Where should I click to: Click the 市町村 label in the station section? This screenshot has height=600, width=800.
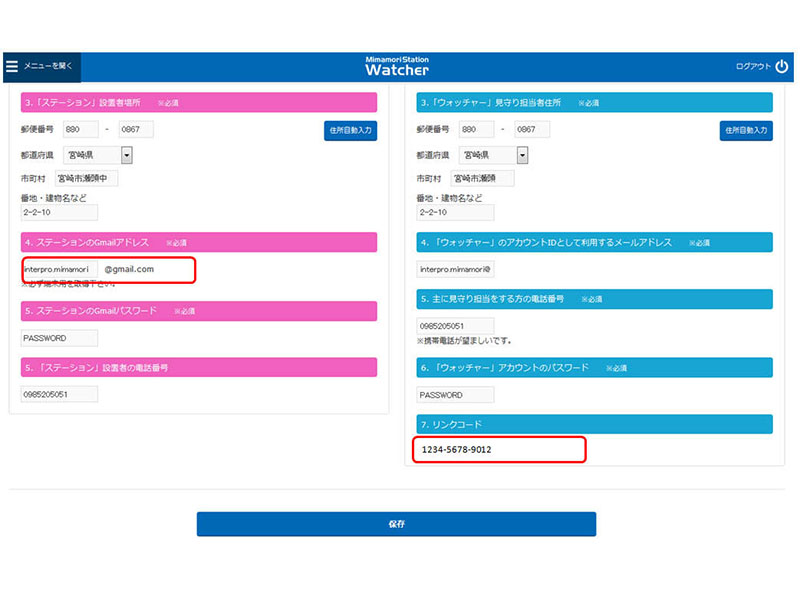(x=33, y=179)
